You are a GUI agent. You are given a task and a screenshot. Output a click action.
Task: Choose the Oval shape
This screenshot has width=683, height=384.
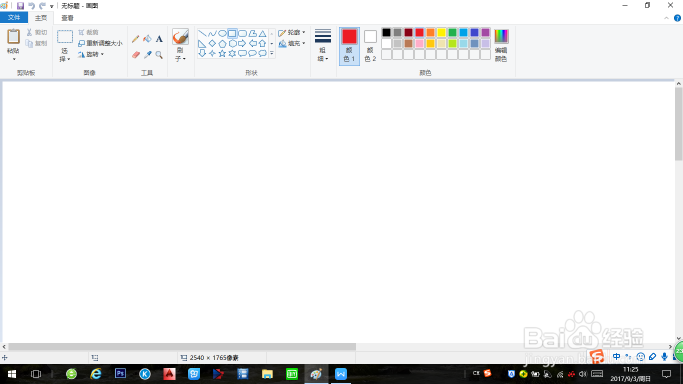pos(222,34)
